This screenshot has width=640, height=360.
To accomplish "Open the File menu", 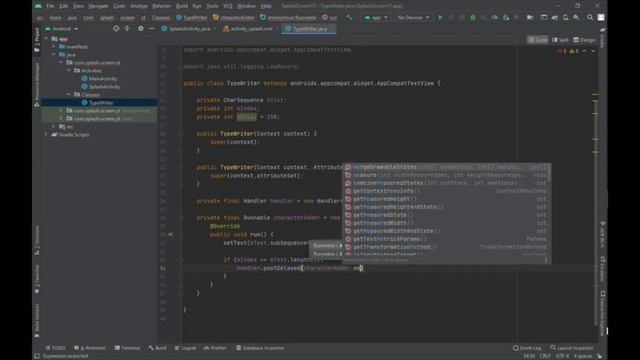I will click(50, 6).
